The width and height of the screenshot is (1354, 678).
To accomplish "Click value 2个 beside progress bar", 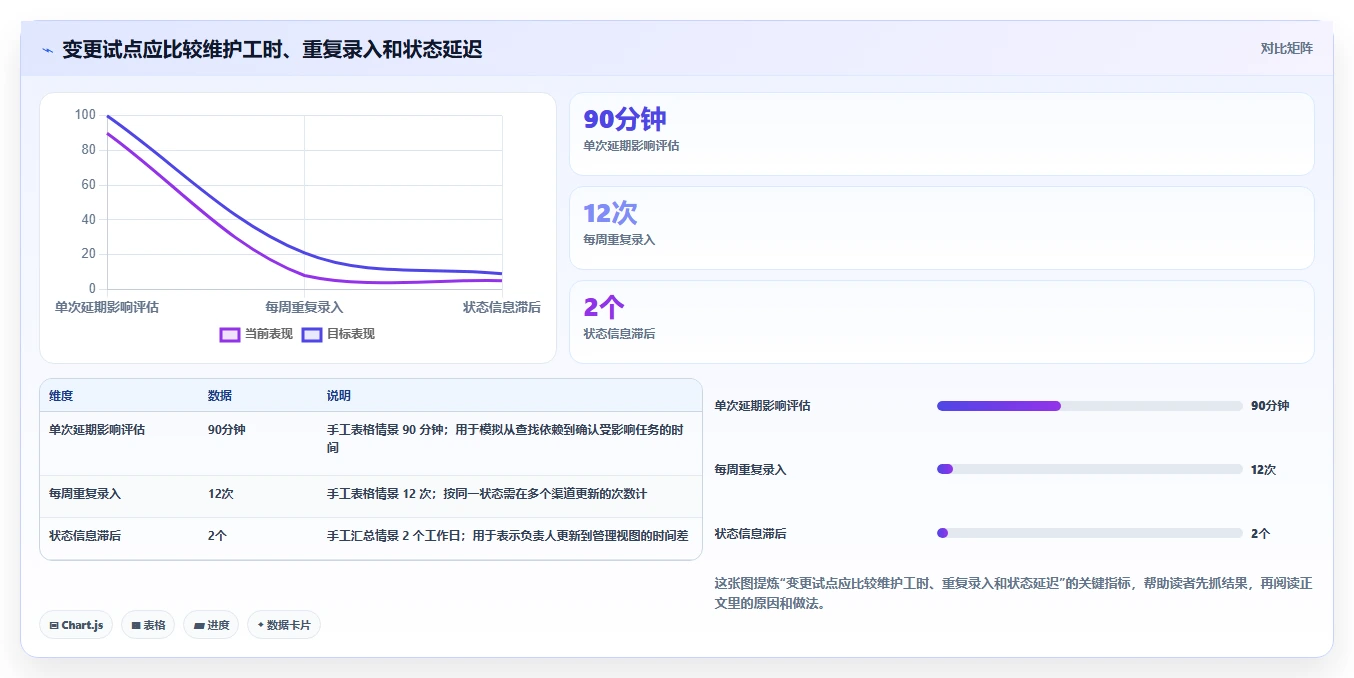I will click(x=1260, y=533).
